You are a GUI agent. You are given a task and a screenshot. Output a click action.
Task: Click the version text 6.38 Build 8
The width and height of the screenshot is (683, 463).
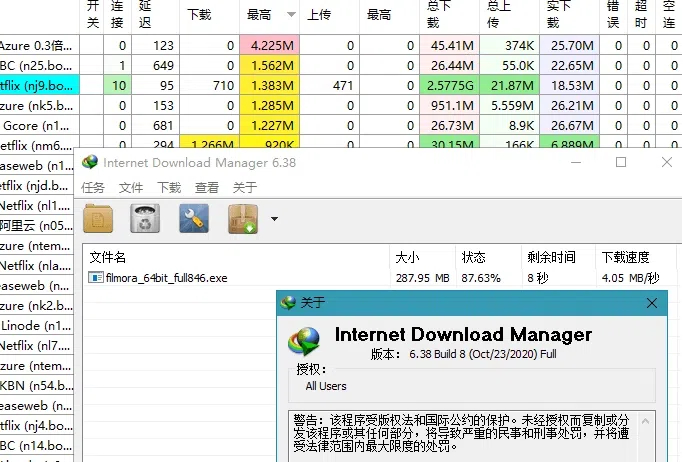click(483, 354)
